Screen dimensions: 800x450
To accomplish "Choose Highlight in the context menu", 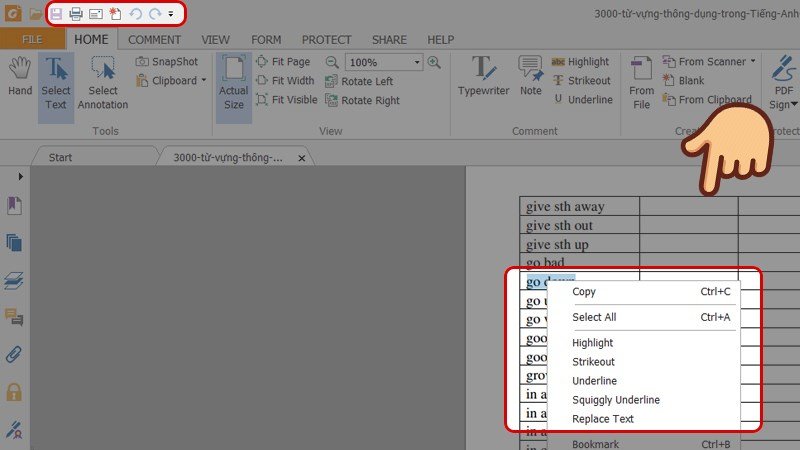I will [643, 343].
